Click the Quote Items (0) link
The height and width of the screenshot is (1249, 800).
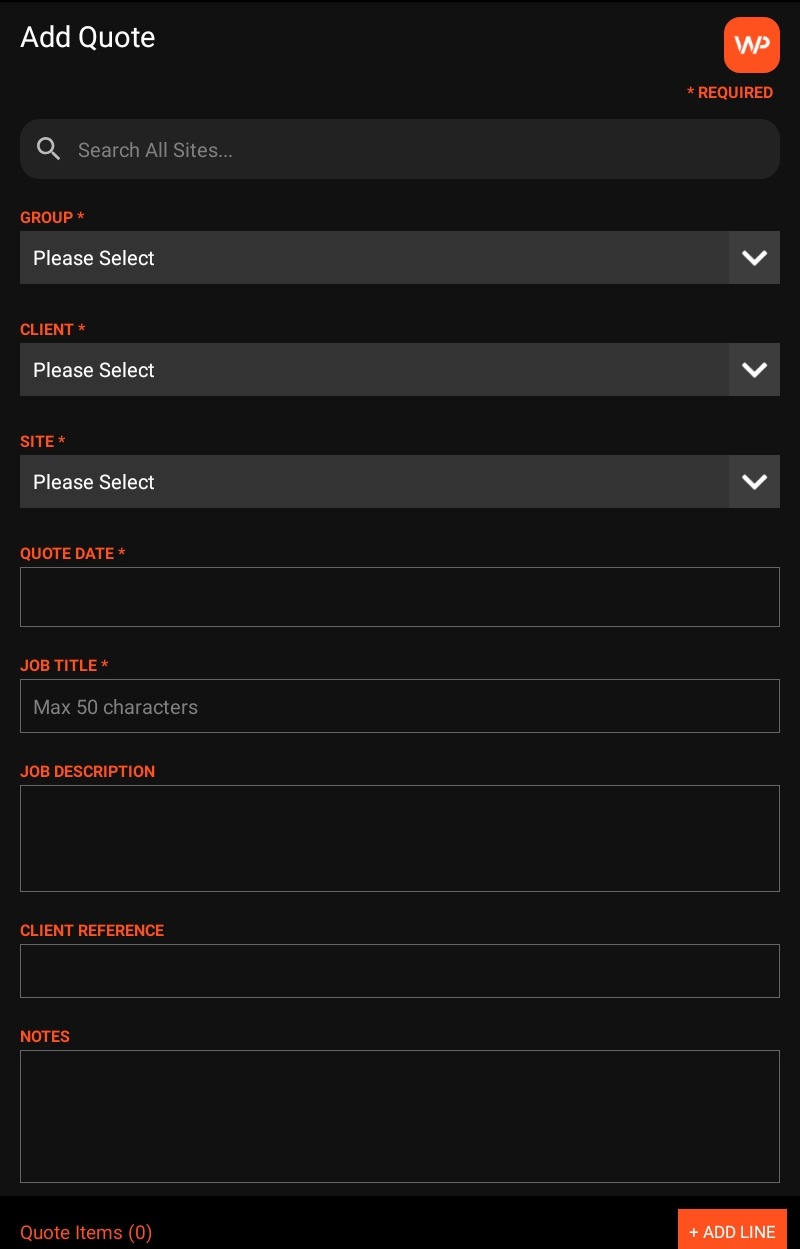tap(86, 1232)
